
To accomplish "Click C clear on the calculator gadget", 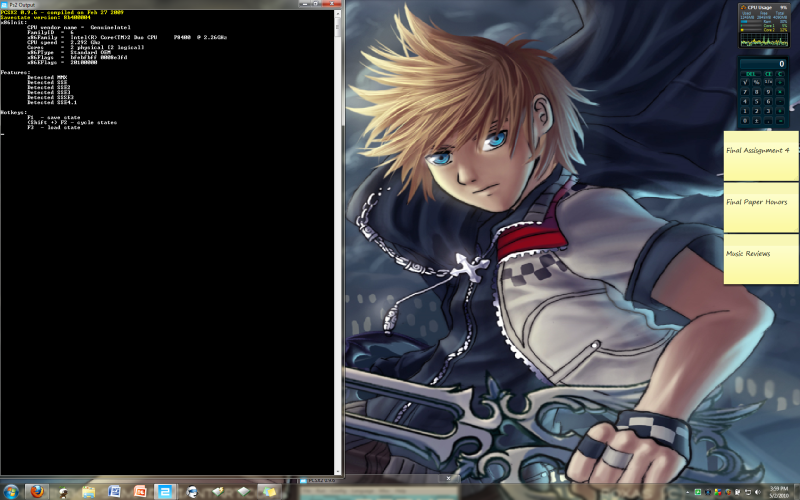I will (x=780, y=74).
